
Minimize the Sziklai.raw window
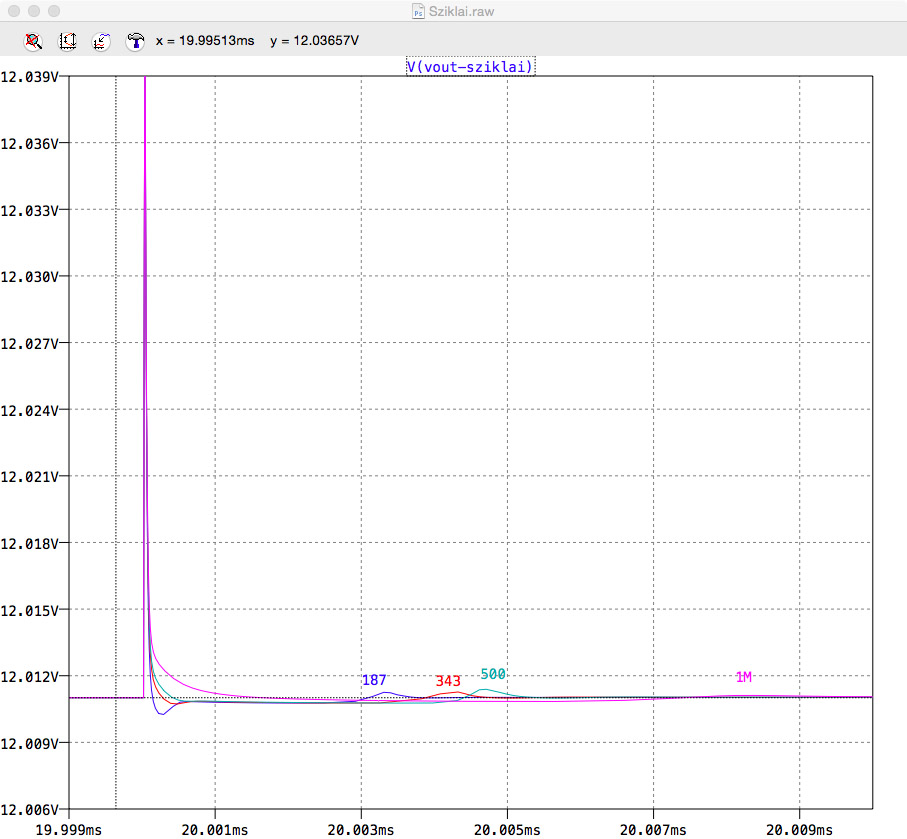pos(34,11)
